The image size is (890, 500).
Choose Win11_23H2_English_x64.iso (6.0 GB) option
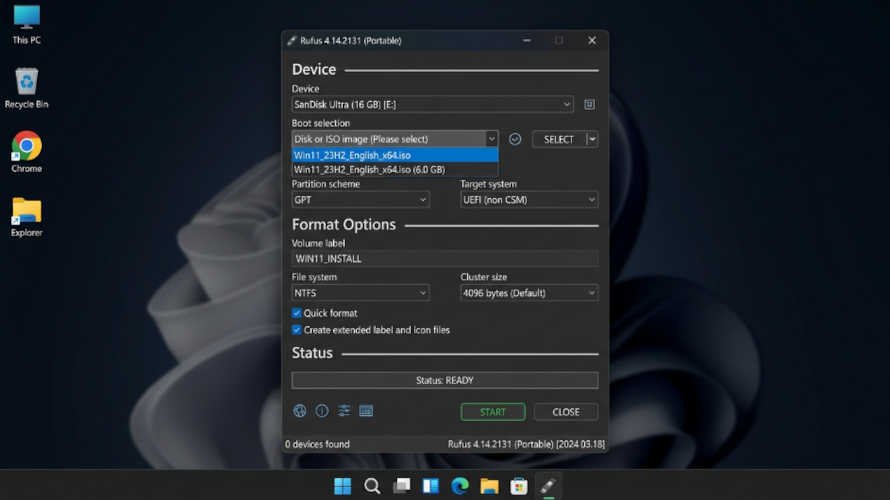(x=395, y=170)
